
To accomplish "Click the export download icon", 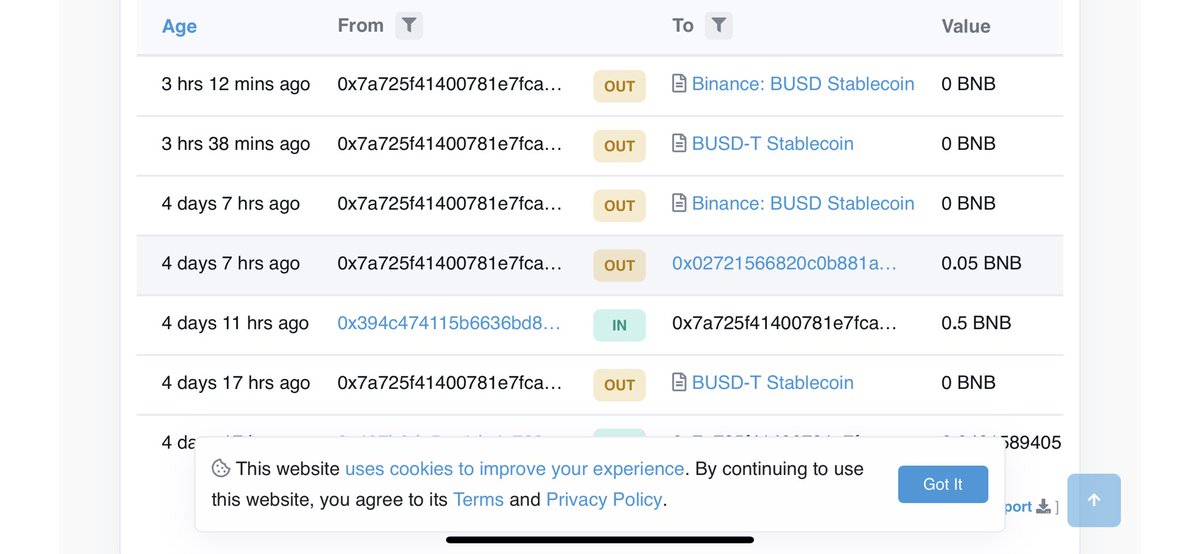I will [x=1043, y=507].
